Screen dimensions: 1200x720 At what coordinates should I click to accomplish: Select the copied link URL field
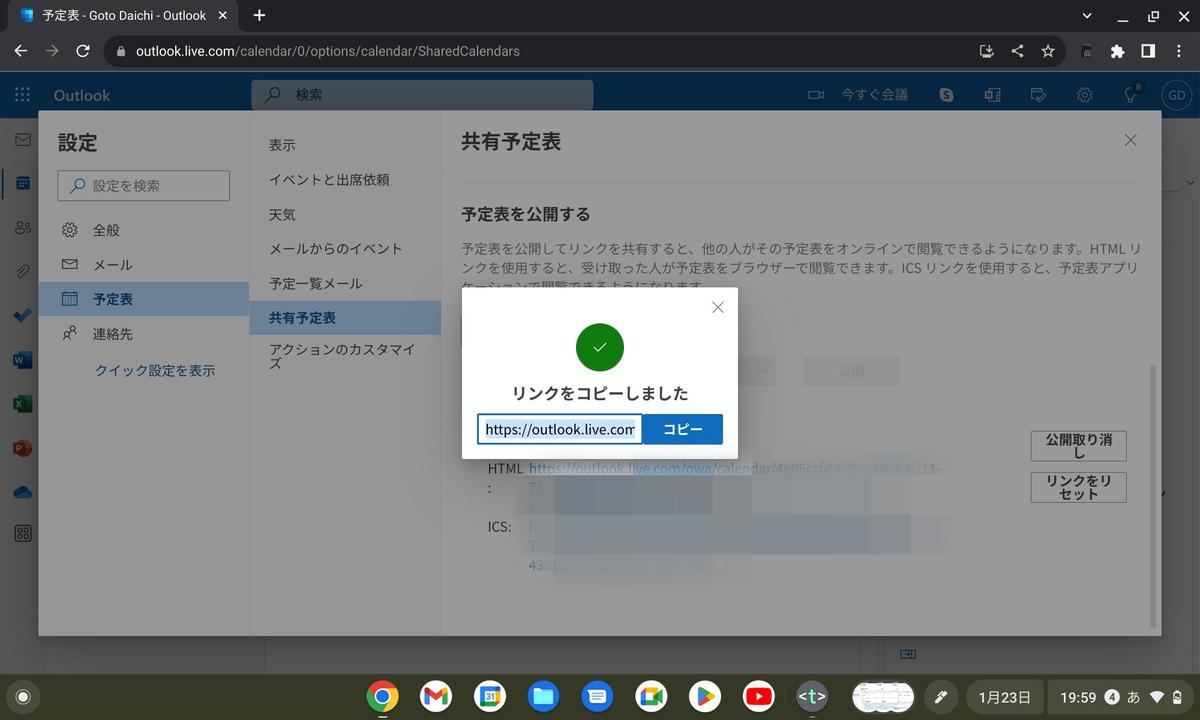click(x=560, y=429)
